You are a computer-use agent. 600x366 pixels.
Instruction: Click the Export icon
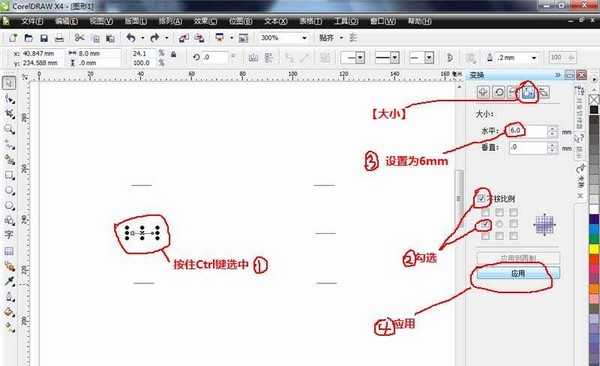[x=199, y=38]
